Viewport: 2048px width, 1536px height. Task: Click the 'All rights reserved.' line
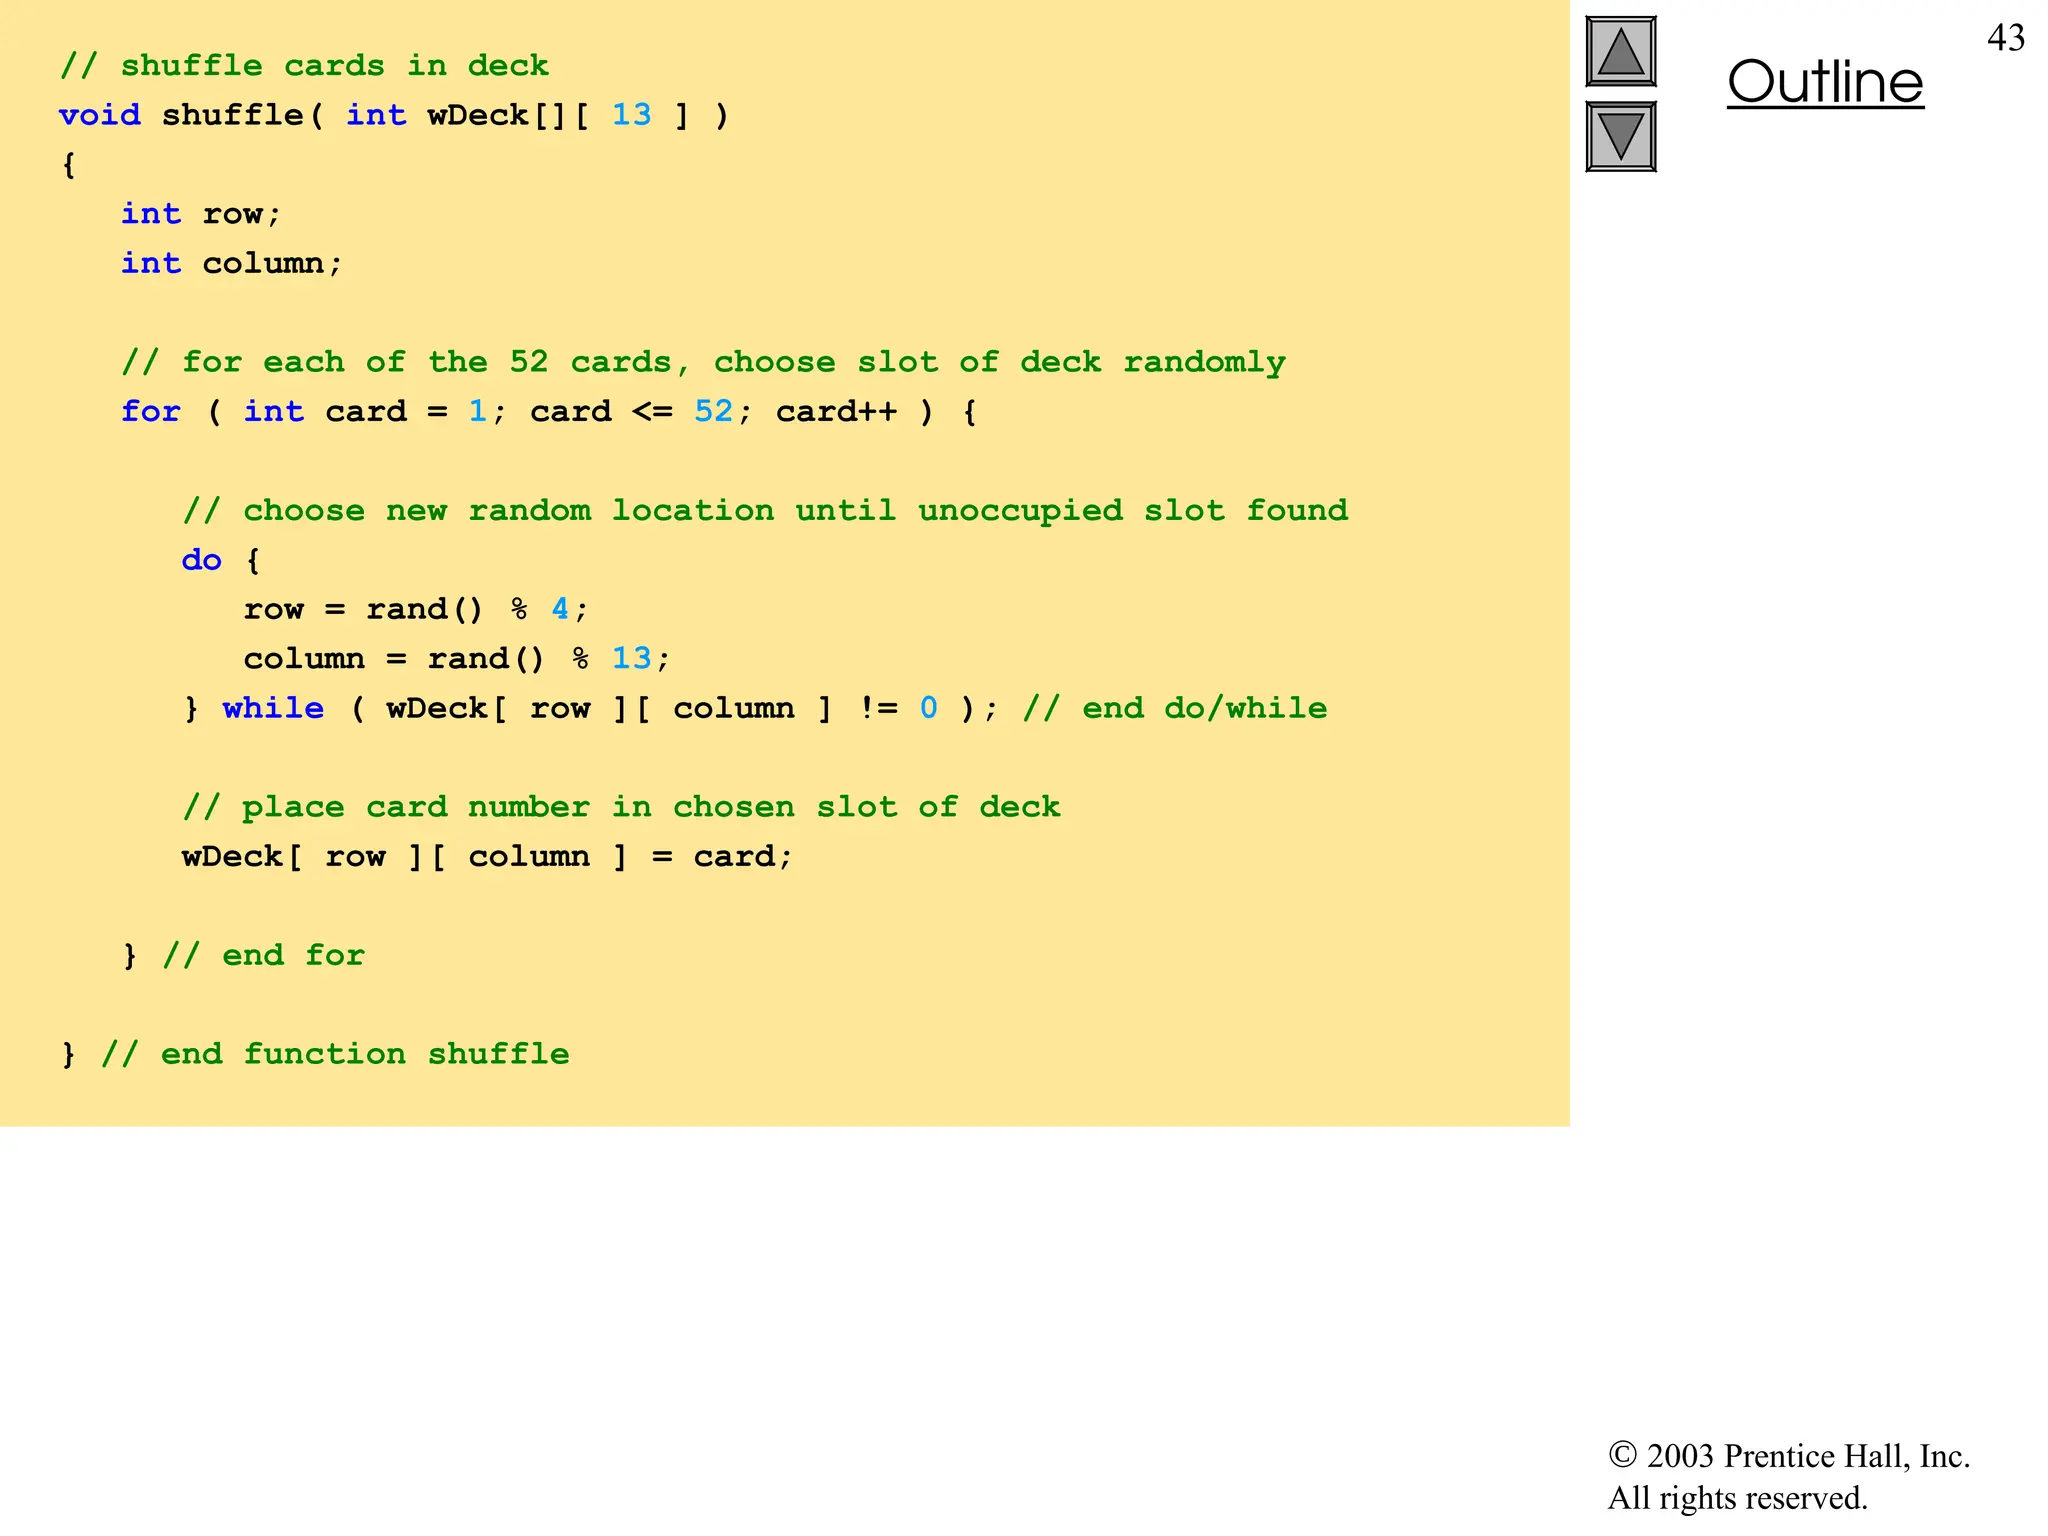click(x=1737, y=1498)
